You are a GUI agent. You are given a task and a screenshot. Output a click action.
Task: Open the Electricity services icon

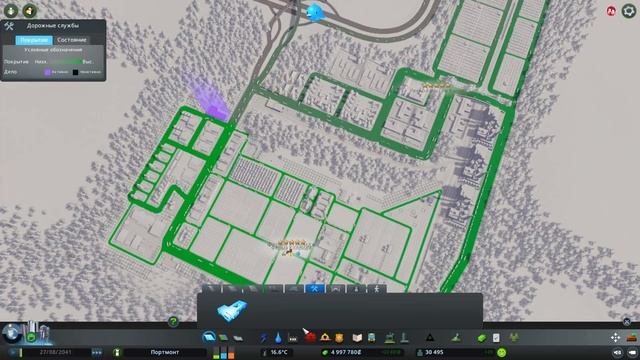pyautogui.click(x=264, y=338)
